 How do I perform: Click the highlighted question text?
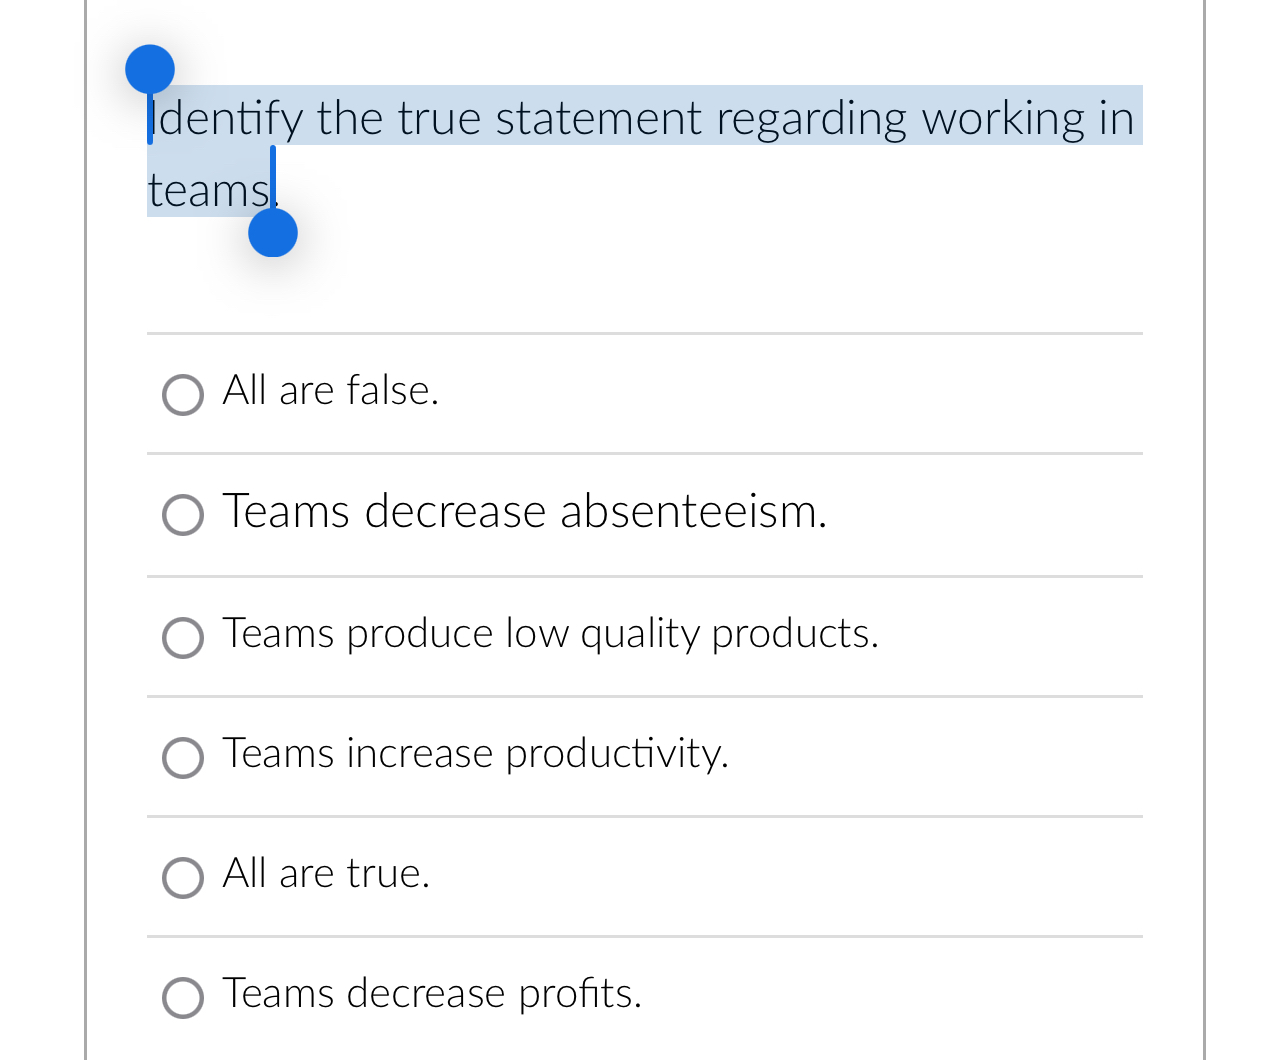pyautogui.click(x=640, y=118)
